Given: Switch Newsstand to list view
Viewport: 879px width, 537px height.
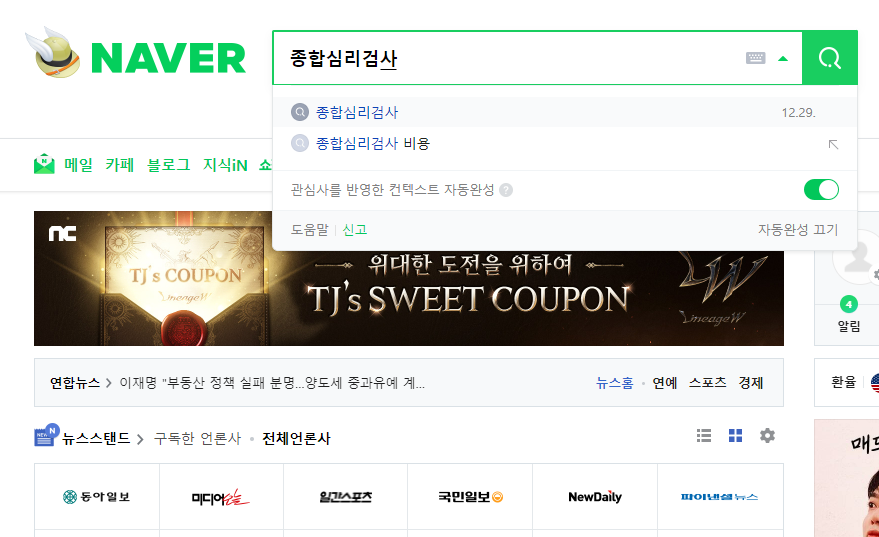Looking at the screenshot, I should (x=704, y=436).
